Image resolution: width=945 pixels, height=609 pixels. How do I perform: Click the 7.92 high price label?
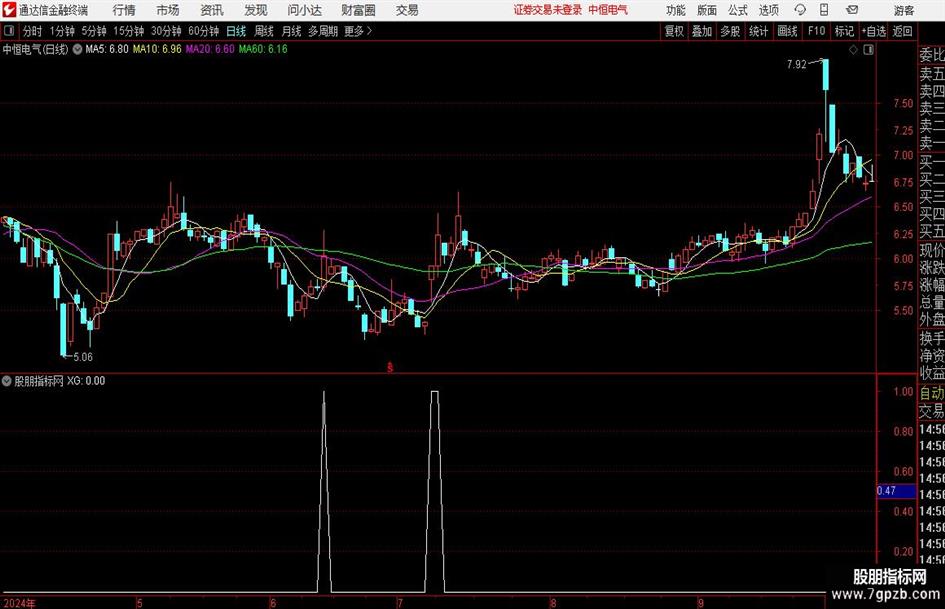[796, 65]
